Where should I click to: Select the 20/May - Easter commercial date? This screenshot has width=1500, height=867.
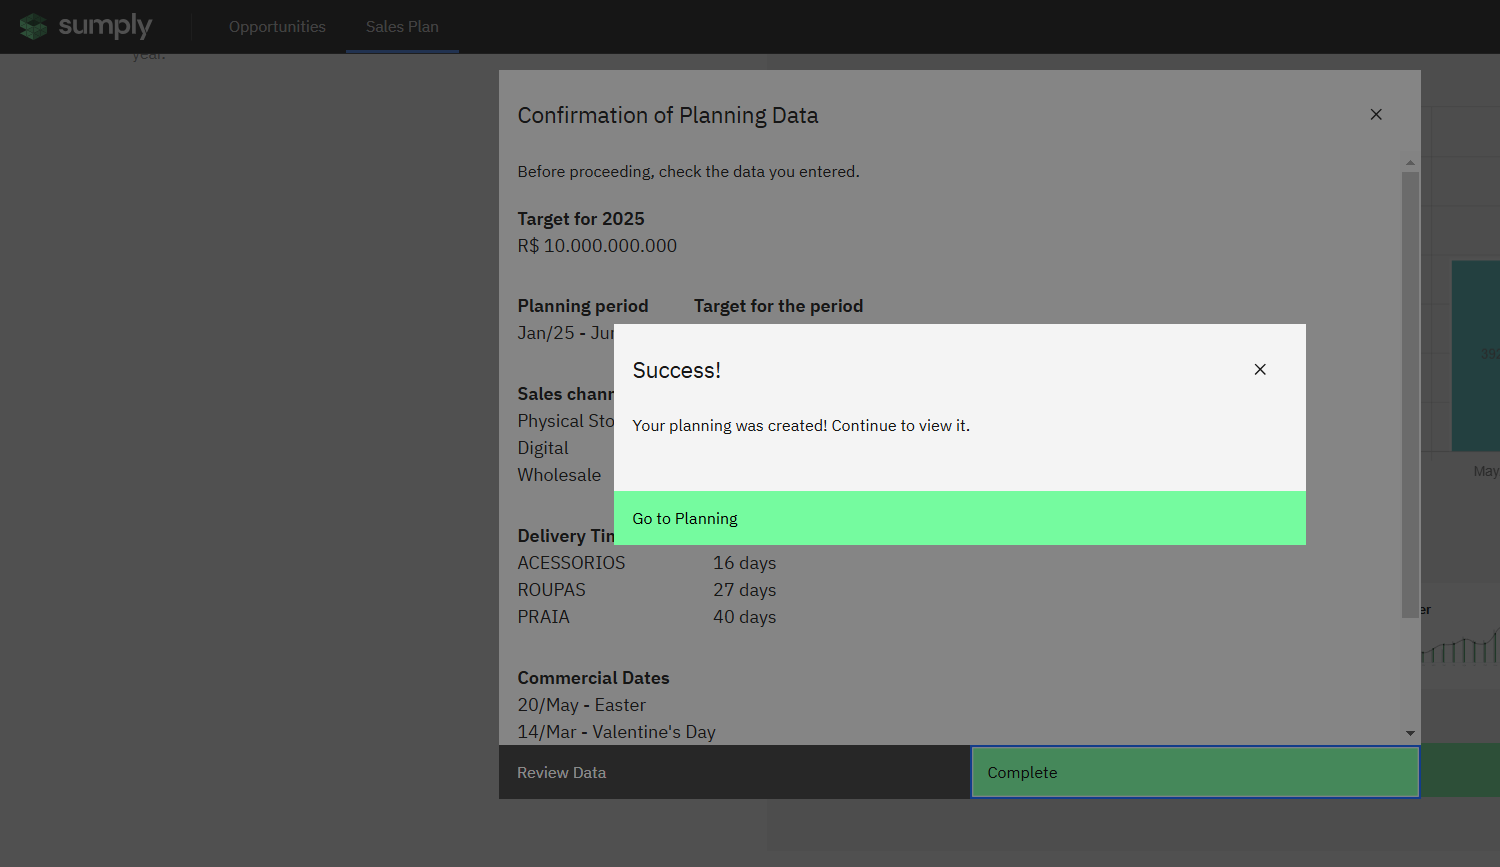581,705
